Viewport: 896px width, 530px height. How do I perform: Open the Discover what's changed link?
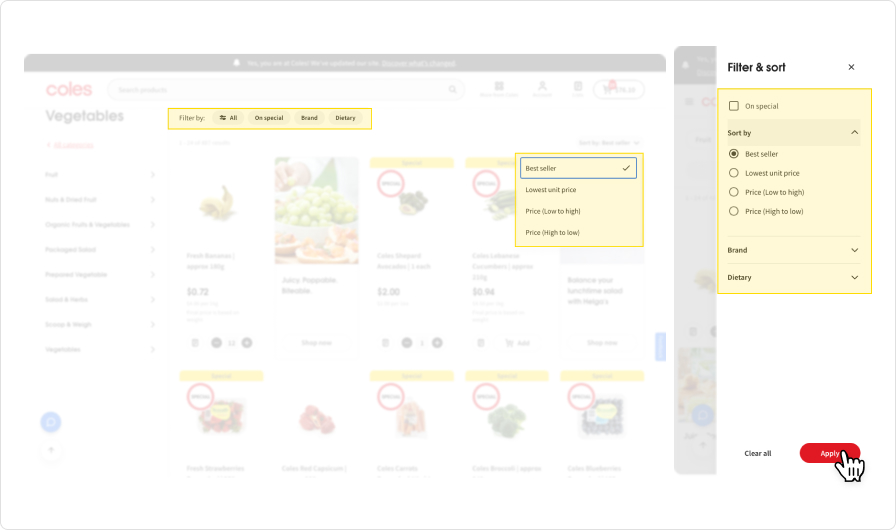pyautogui.click(x=418, y=63)
